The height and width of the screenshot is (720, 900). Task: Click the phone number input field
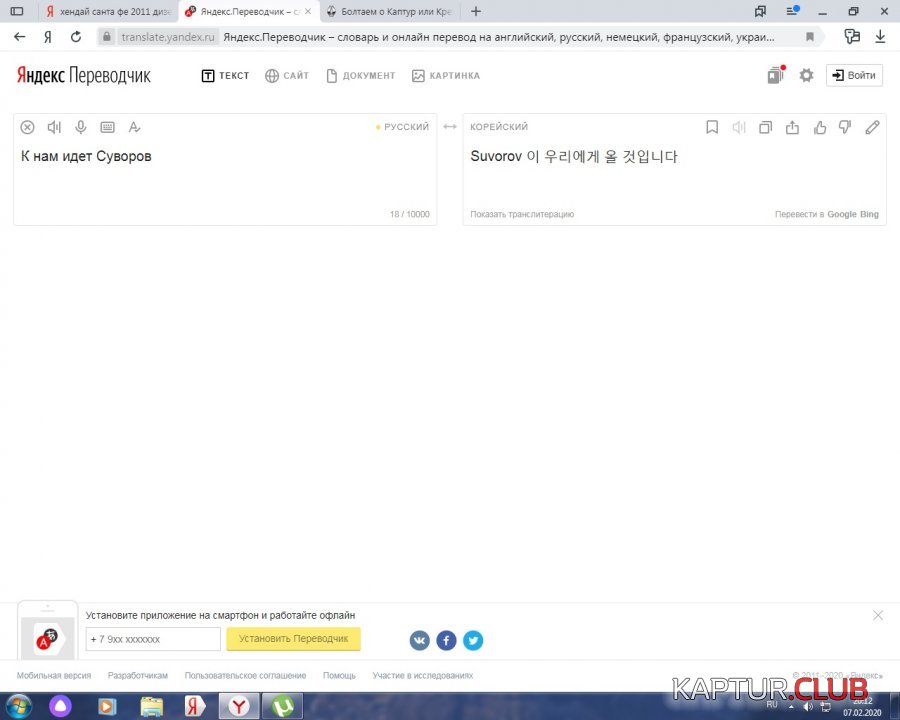pyautogui.click(x=153, y=639)
